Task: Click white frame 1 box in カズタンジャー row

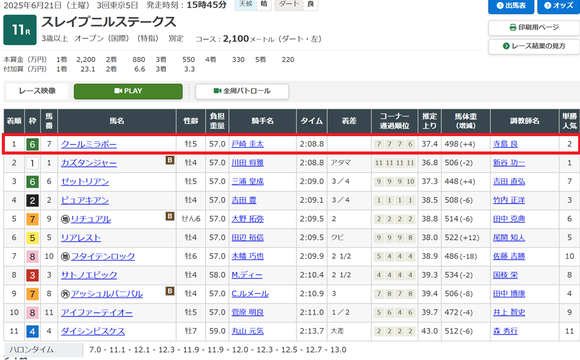Action: point(32,163)
